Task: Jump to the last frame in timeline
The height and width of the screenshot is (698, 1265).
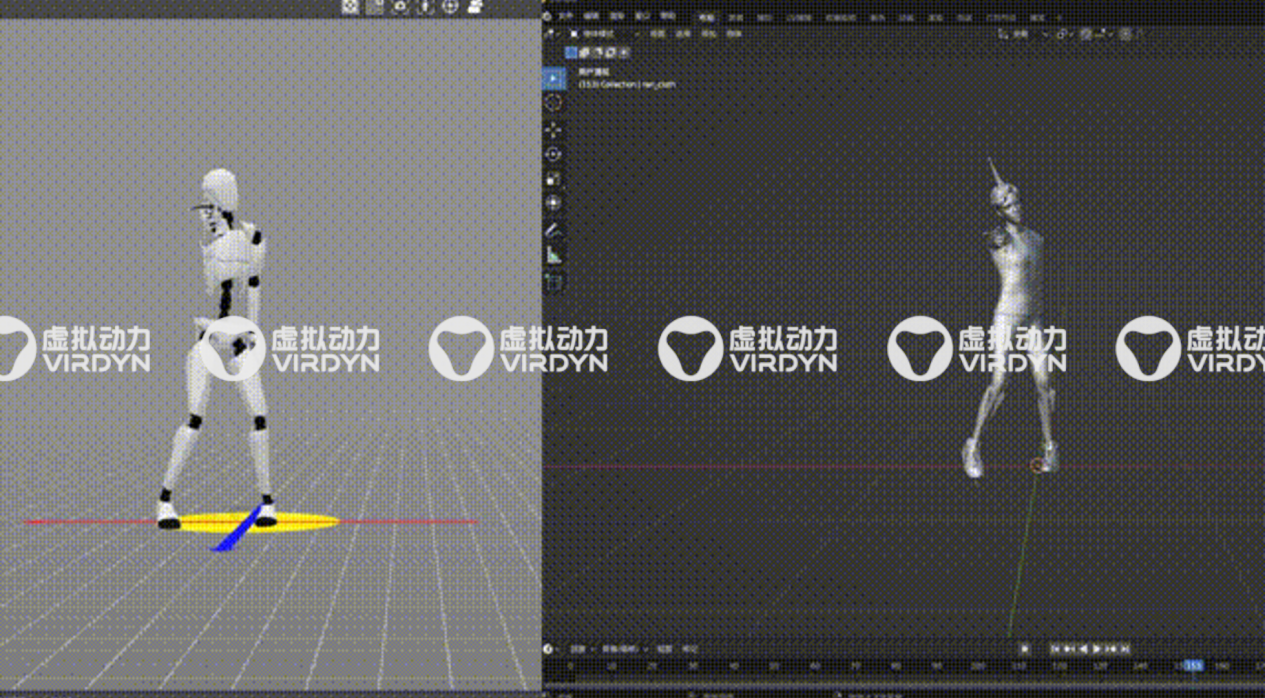Action: tap(1125, 648)
